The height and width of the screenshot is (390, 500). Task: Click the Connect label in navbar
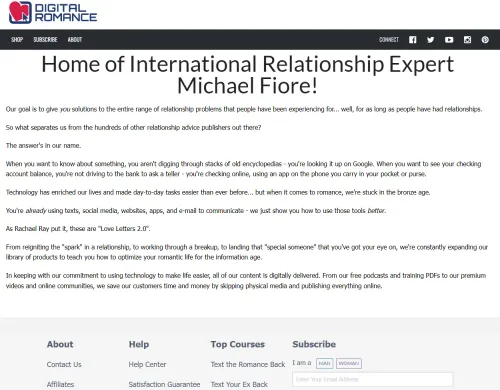pos(389,40)
